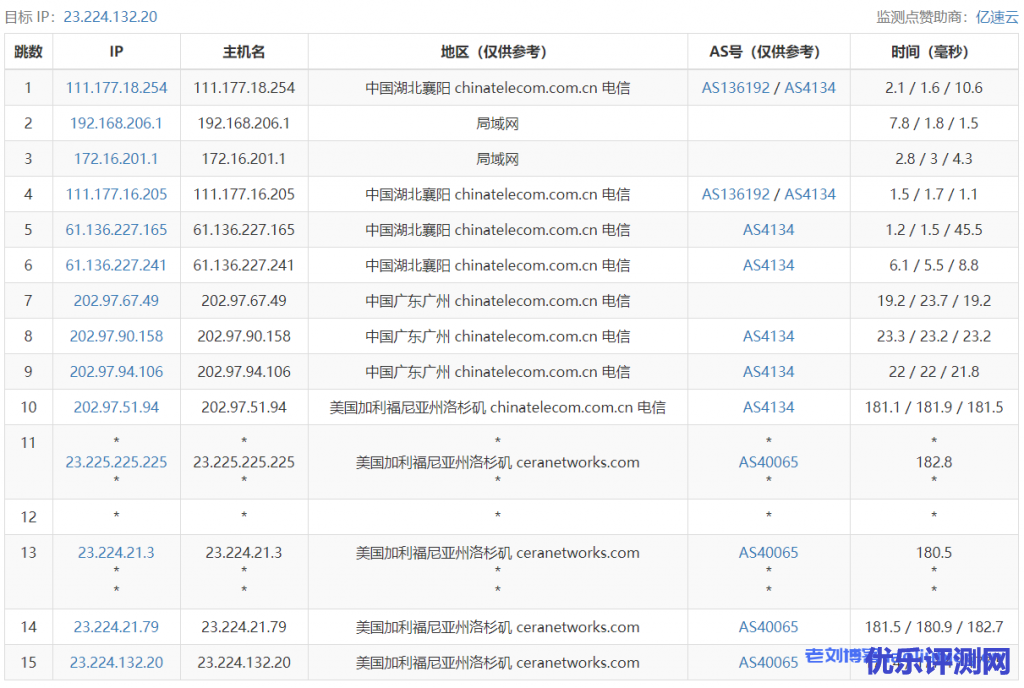Click the 192.168.206.1 link in IP column

[116, 123]
